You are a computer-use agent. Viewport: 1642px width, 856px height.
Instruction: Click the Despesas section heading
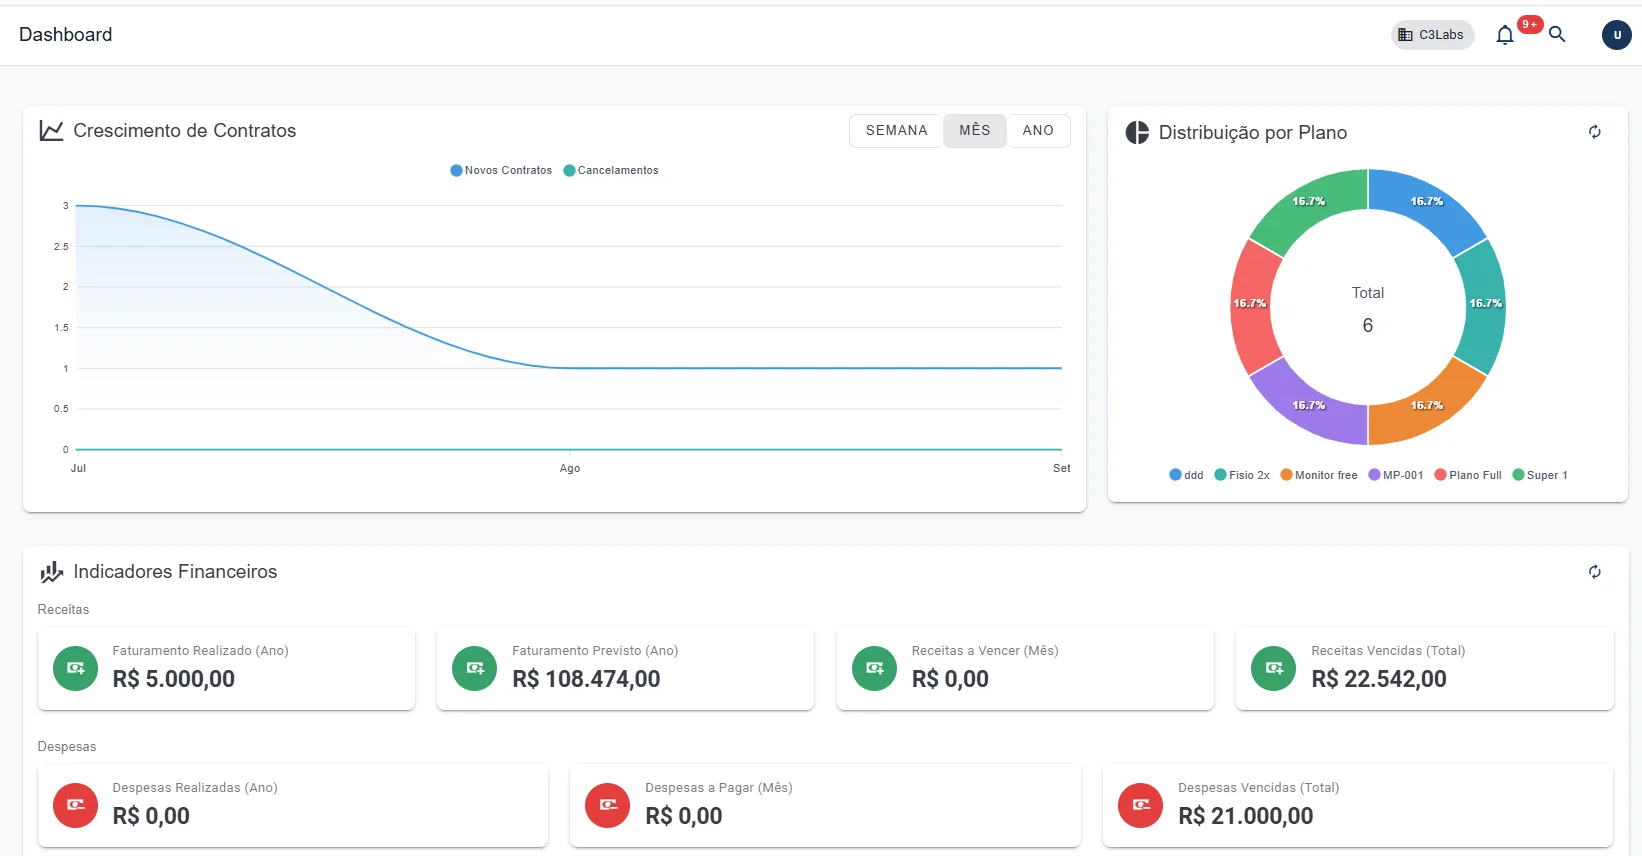67,746
